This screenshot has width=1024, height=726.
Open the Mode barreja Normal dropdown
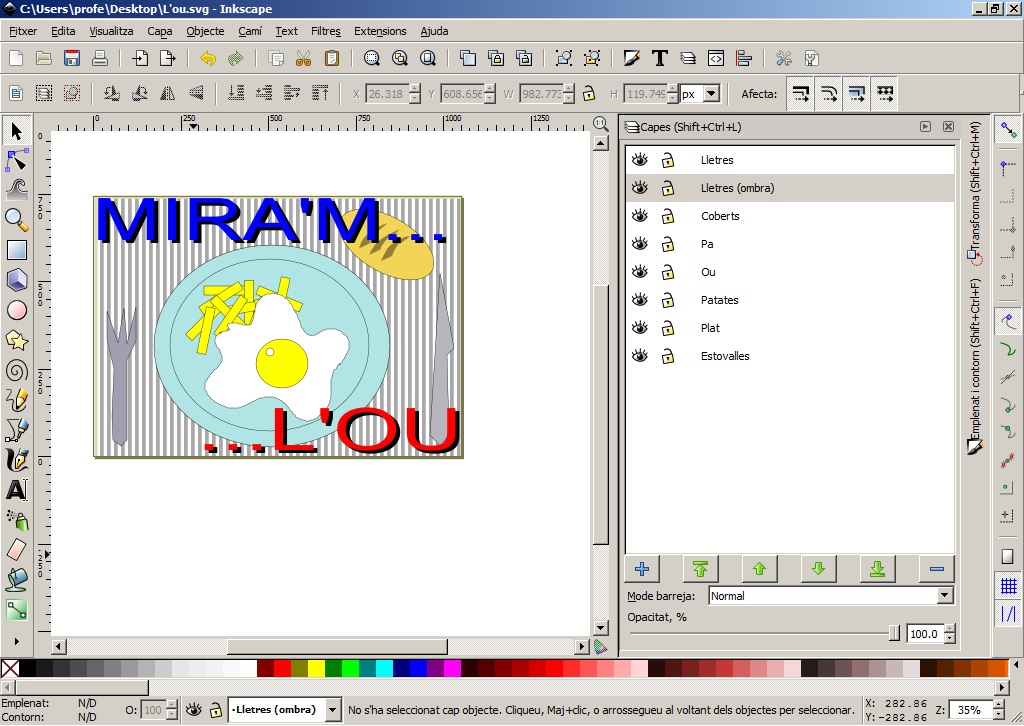click(944, 595)
